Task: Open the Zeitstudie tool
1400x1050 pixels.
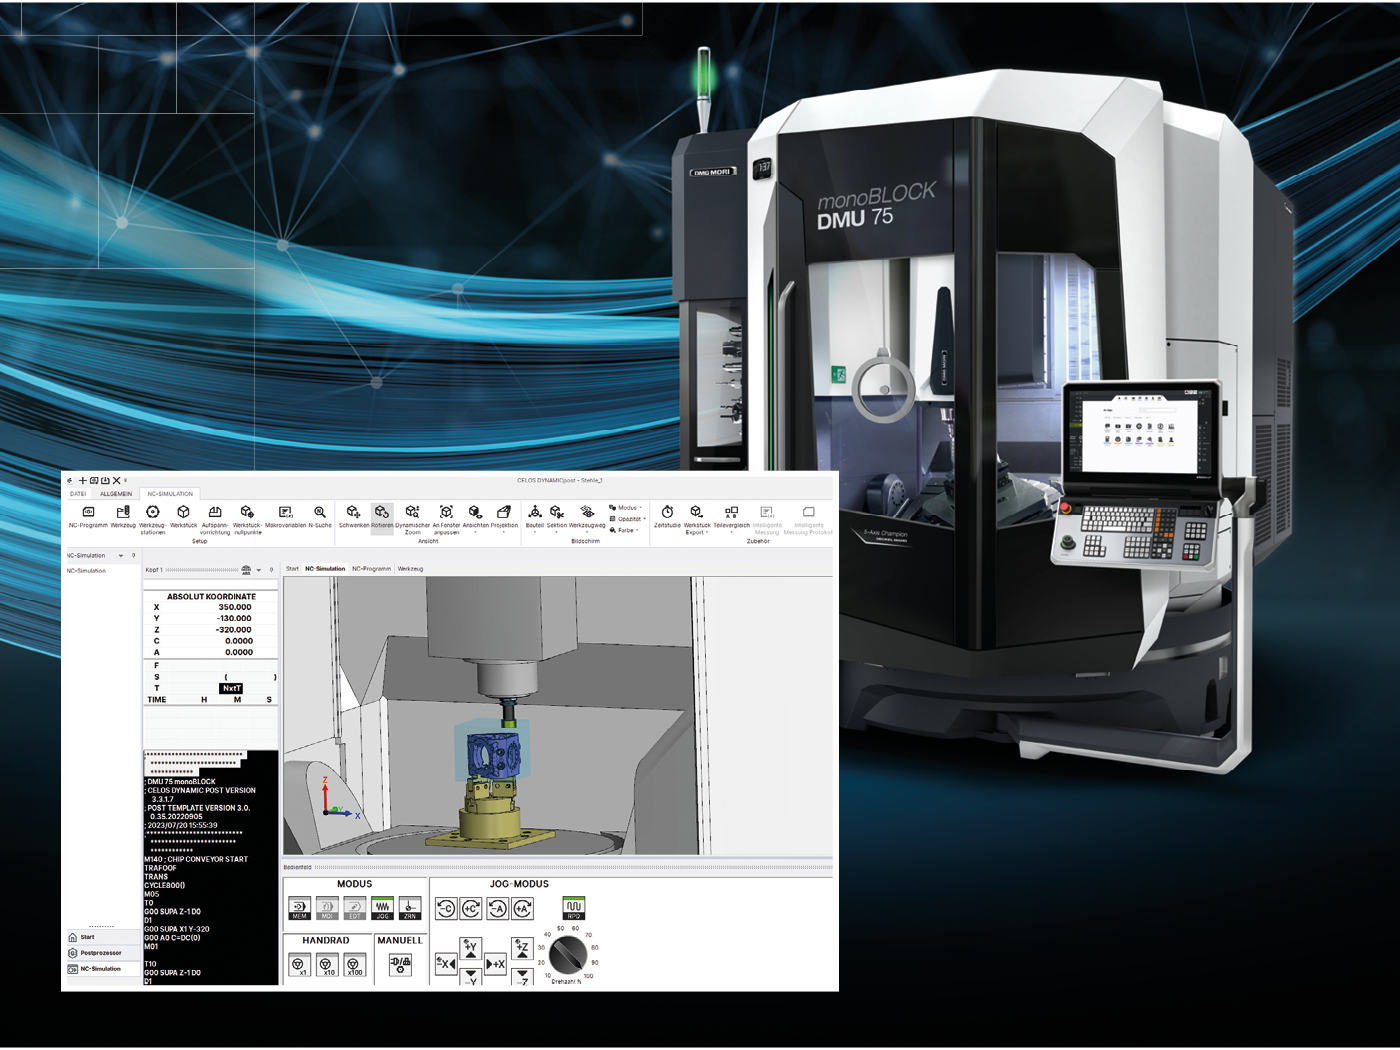Action: [667, 513]
